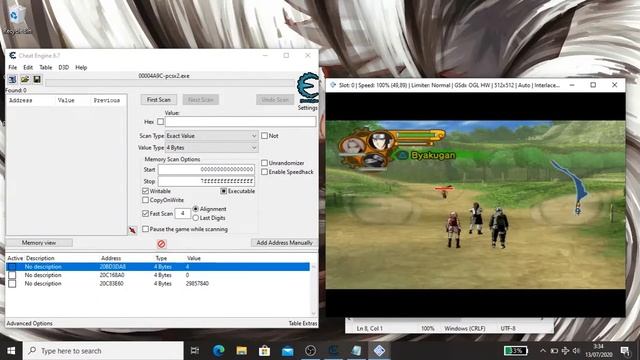Click the Previous column header in results
Viewport: 640px width, 360px height.
click(107, 100)
